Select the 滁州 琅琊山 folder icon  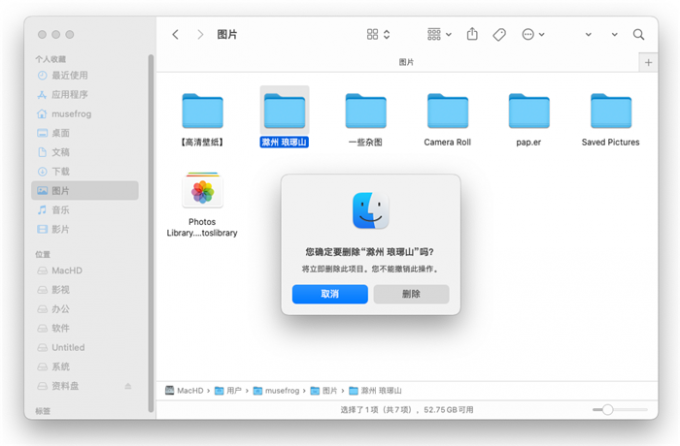[284, 111]
